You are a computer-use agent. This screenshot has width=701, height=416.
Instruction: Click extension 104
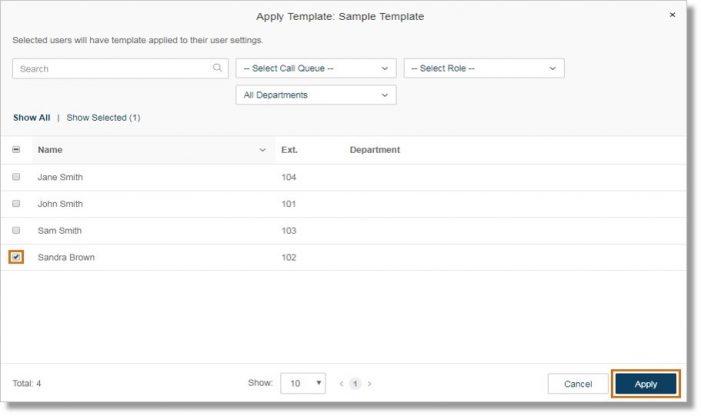pyautogui.click(x=289, y=177)
